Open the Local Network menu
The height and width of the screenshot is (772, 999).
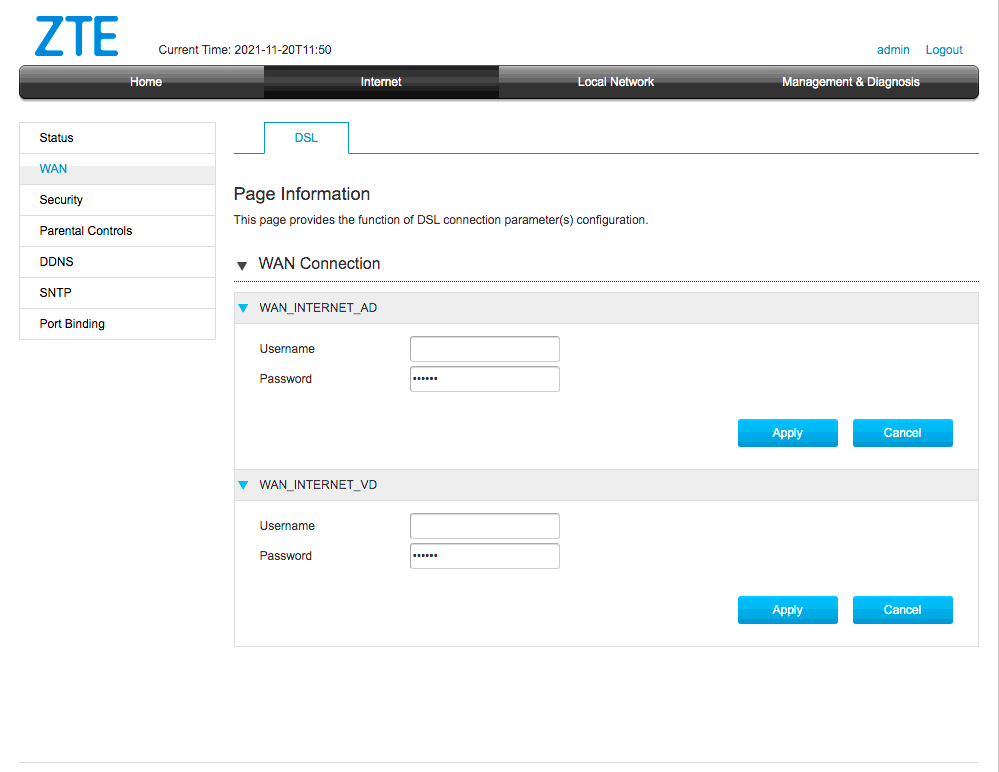(615, 82)
